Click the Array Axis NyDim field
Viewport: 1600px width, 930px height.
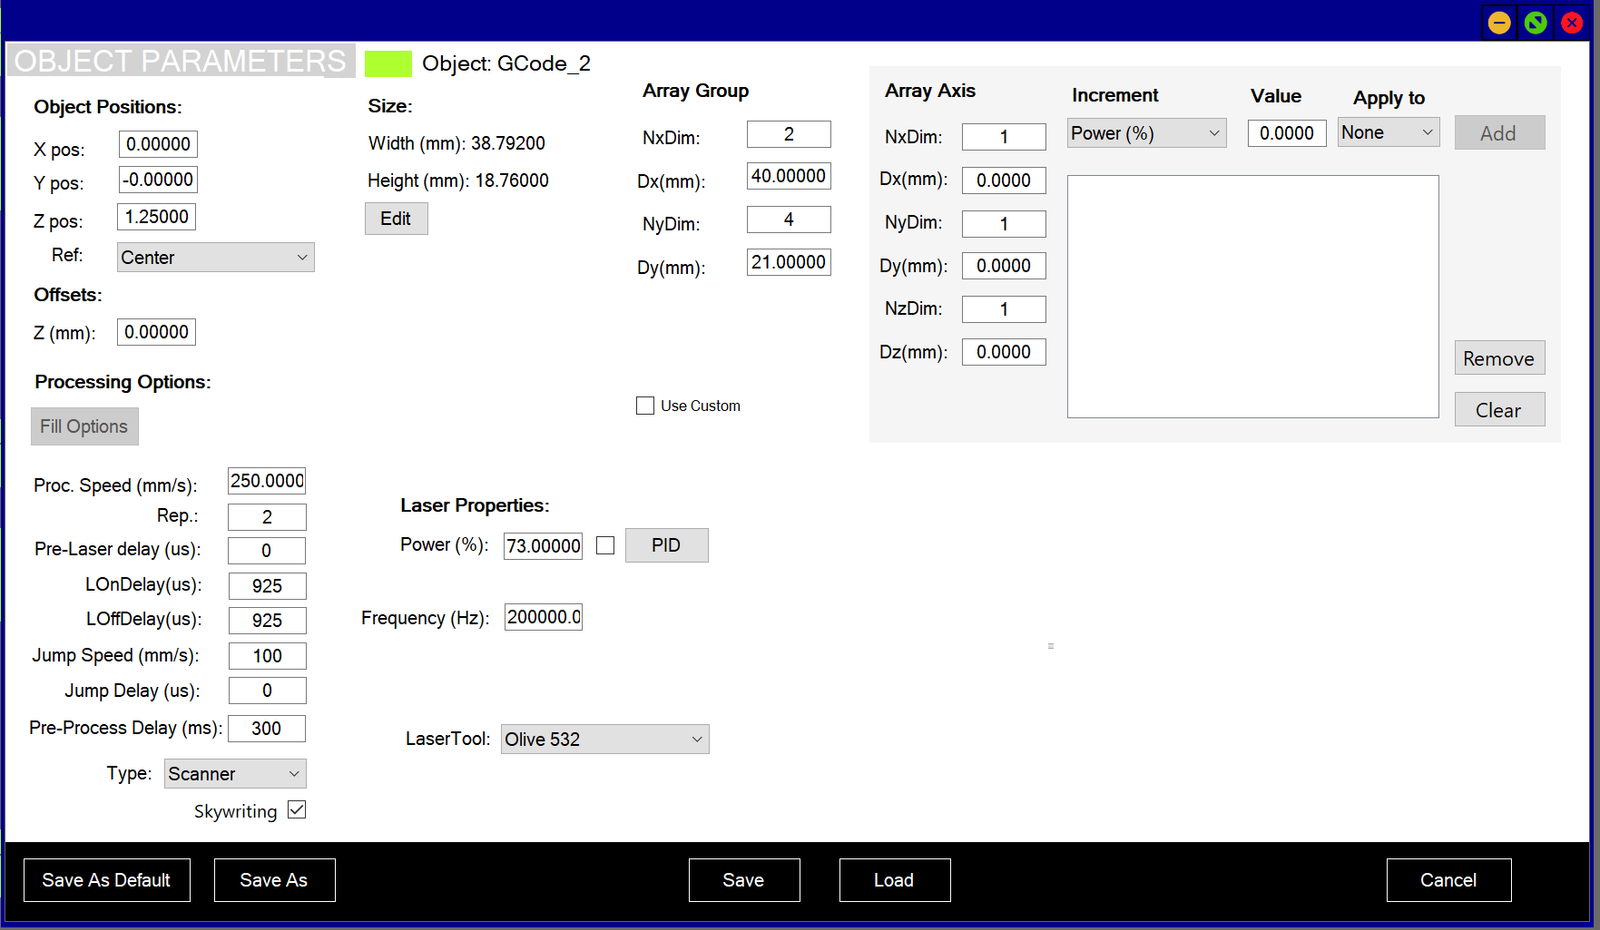click(x=1004, y=224)
